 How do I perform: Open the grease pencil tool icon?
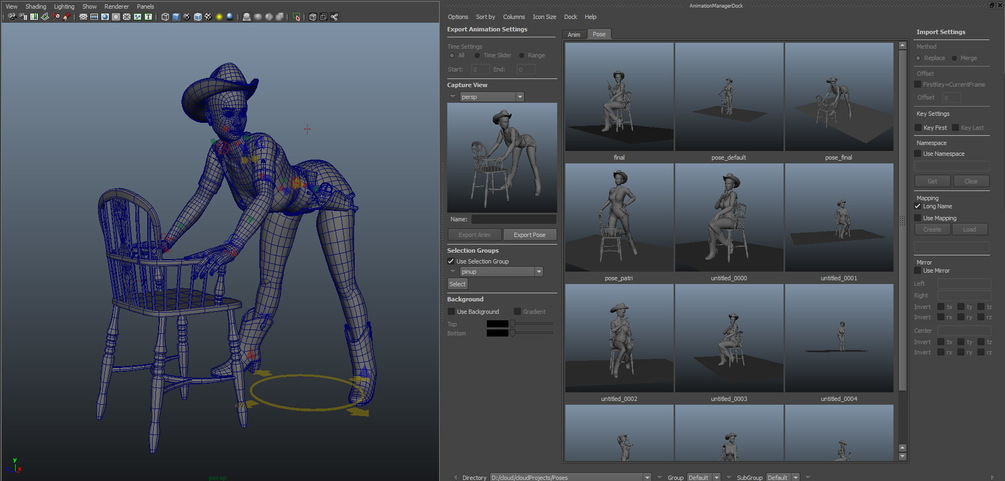tap(66, 17)
